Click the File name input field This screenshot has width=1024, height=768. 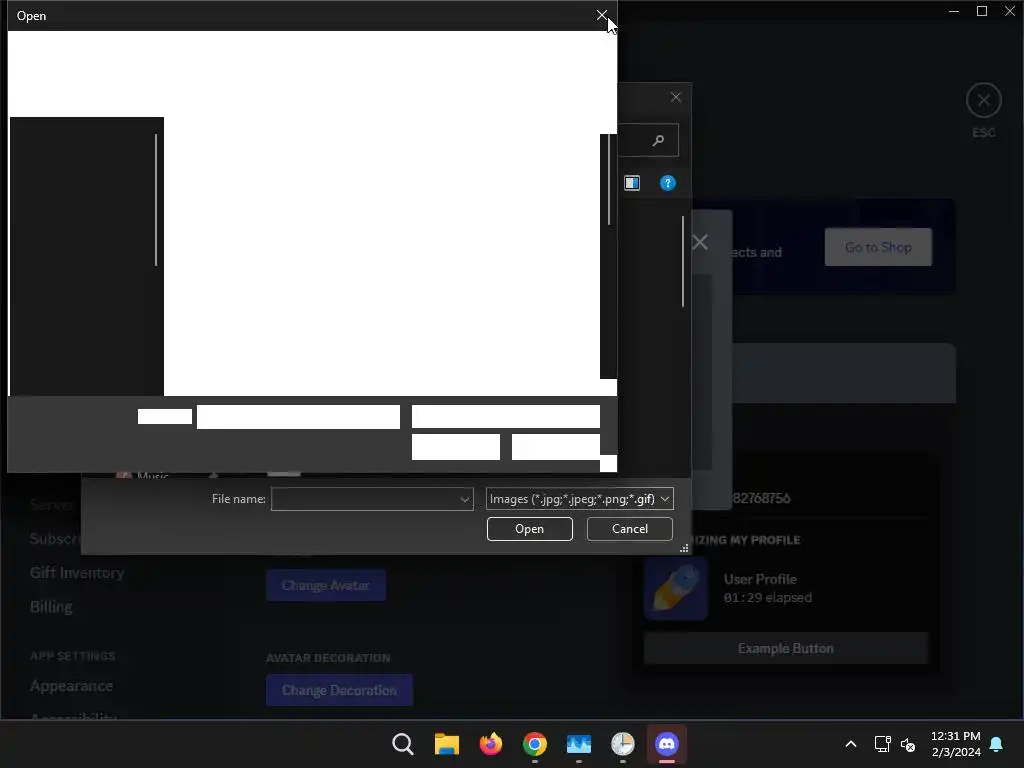[372, 499]
